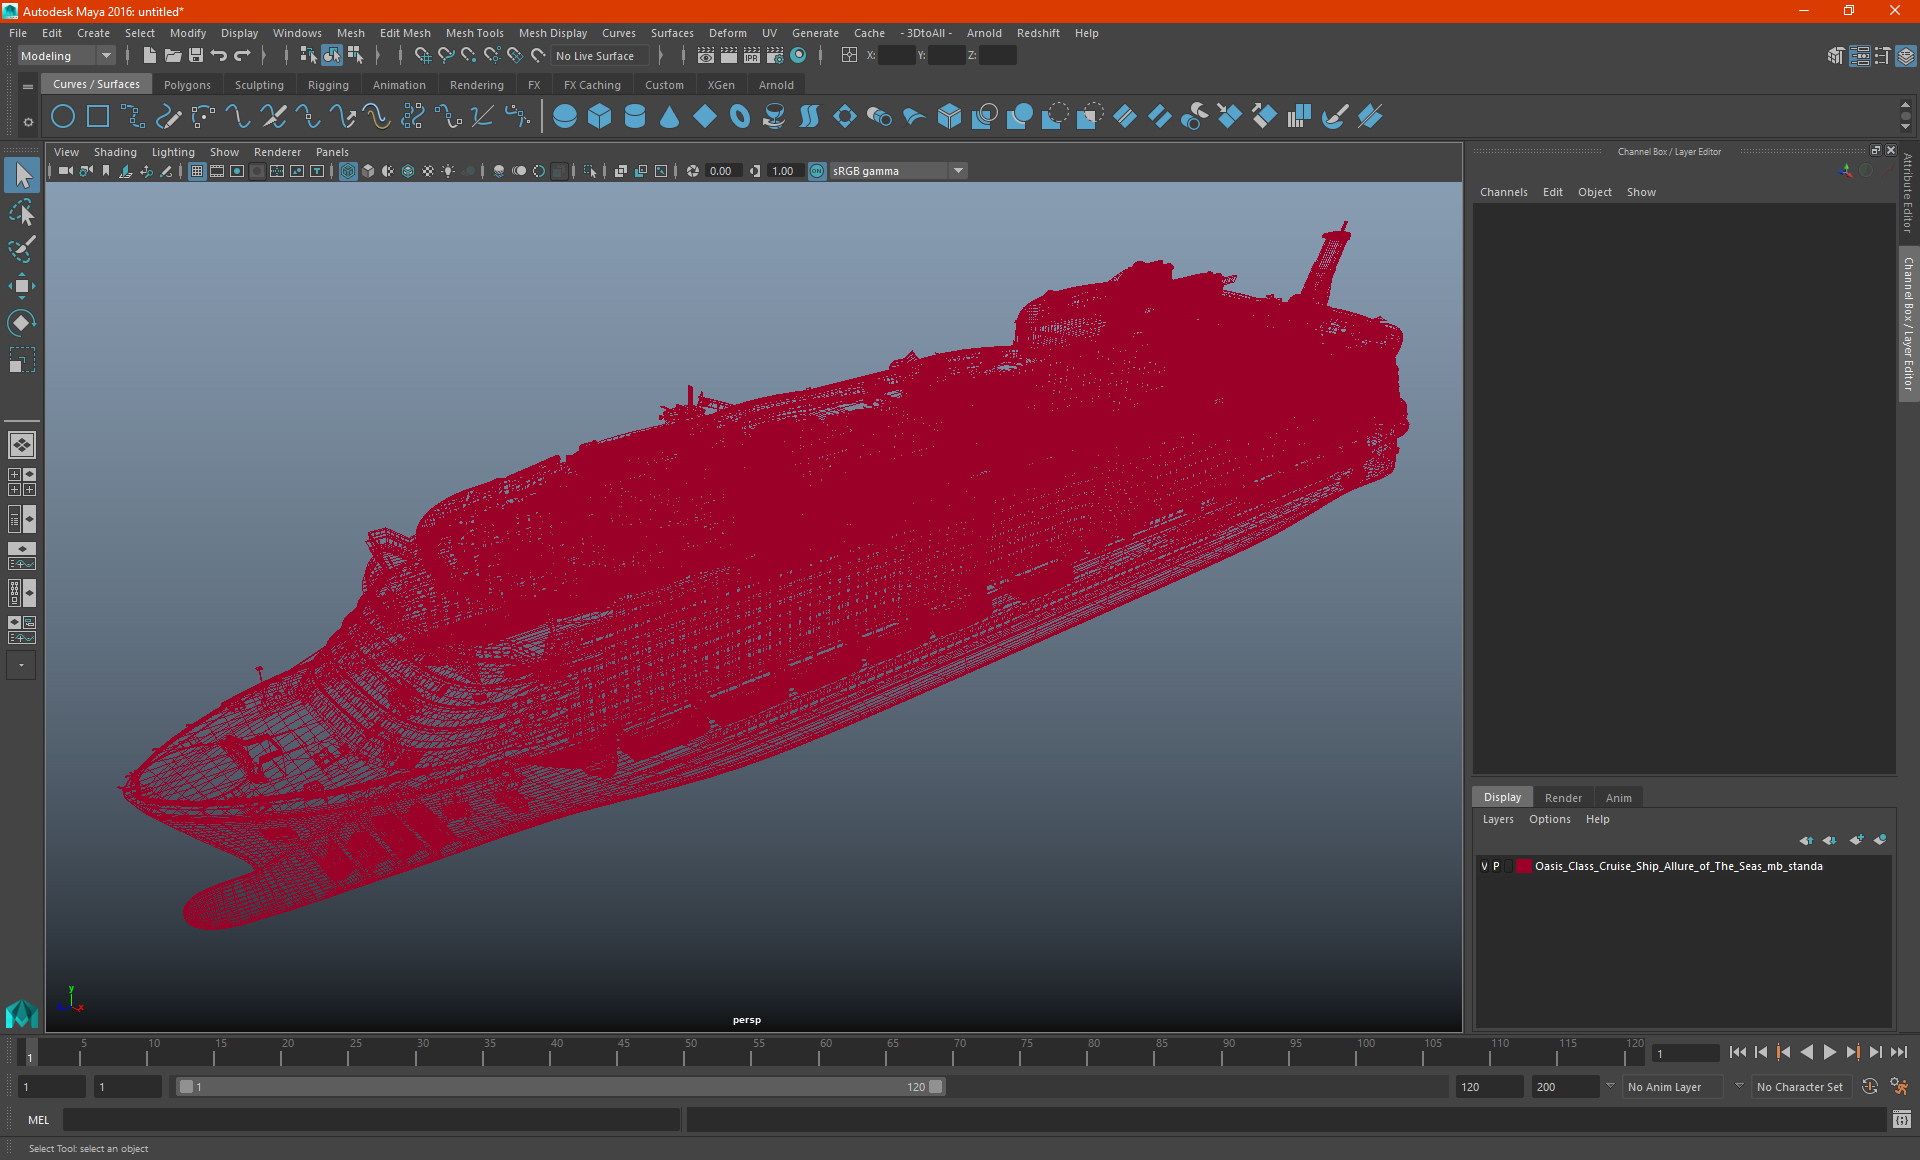Choose the Paint Selection tool
This screenshot has height=1160, width=1920.
pyautogui.click(x=21, y=249)
